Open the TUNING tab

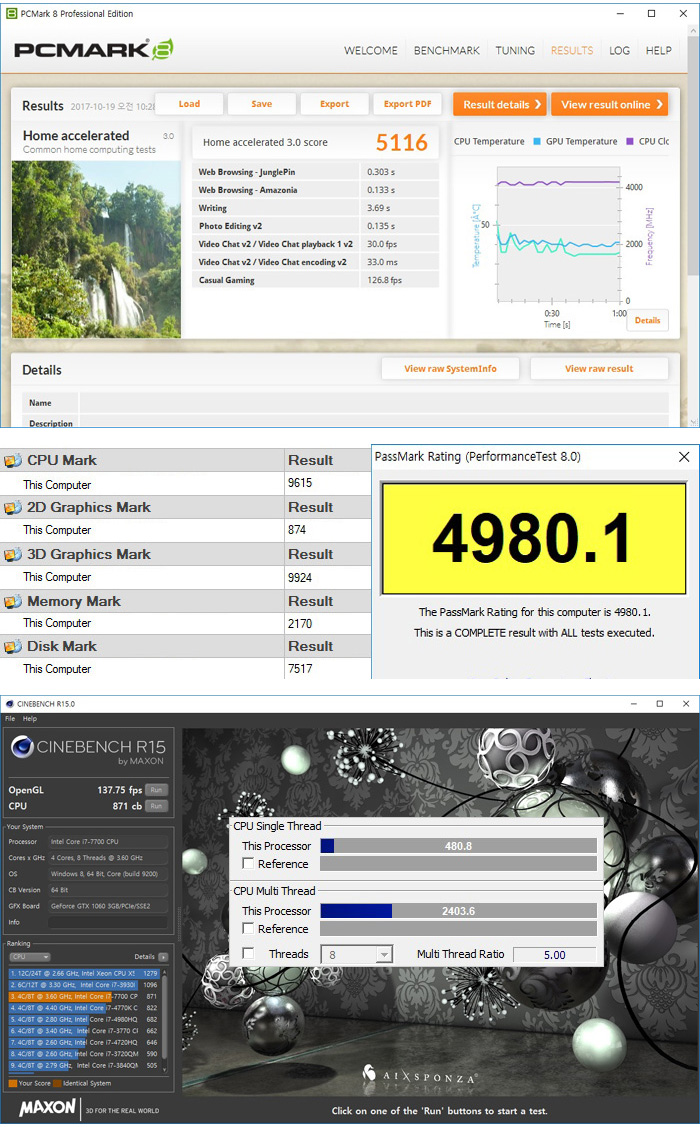point(515,50)
